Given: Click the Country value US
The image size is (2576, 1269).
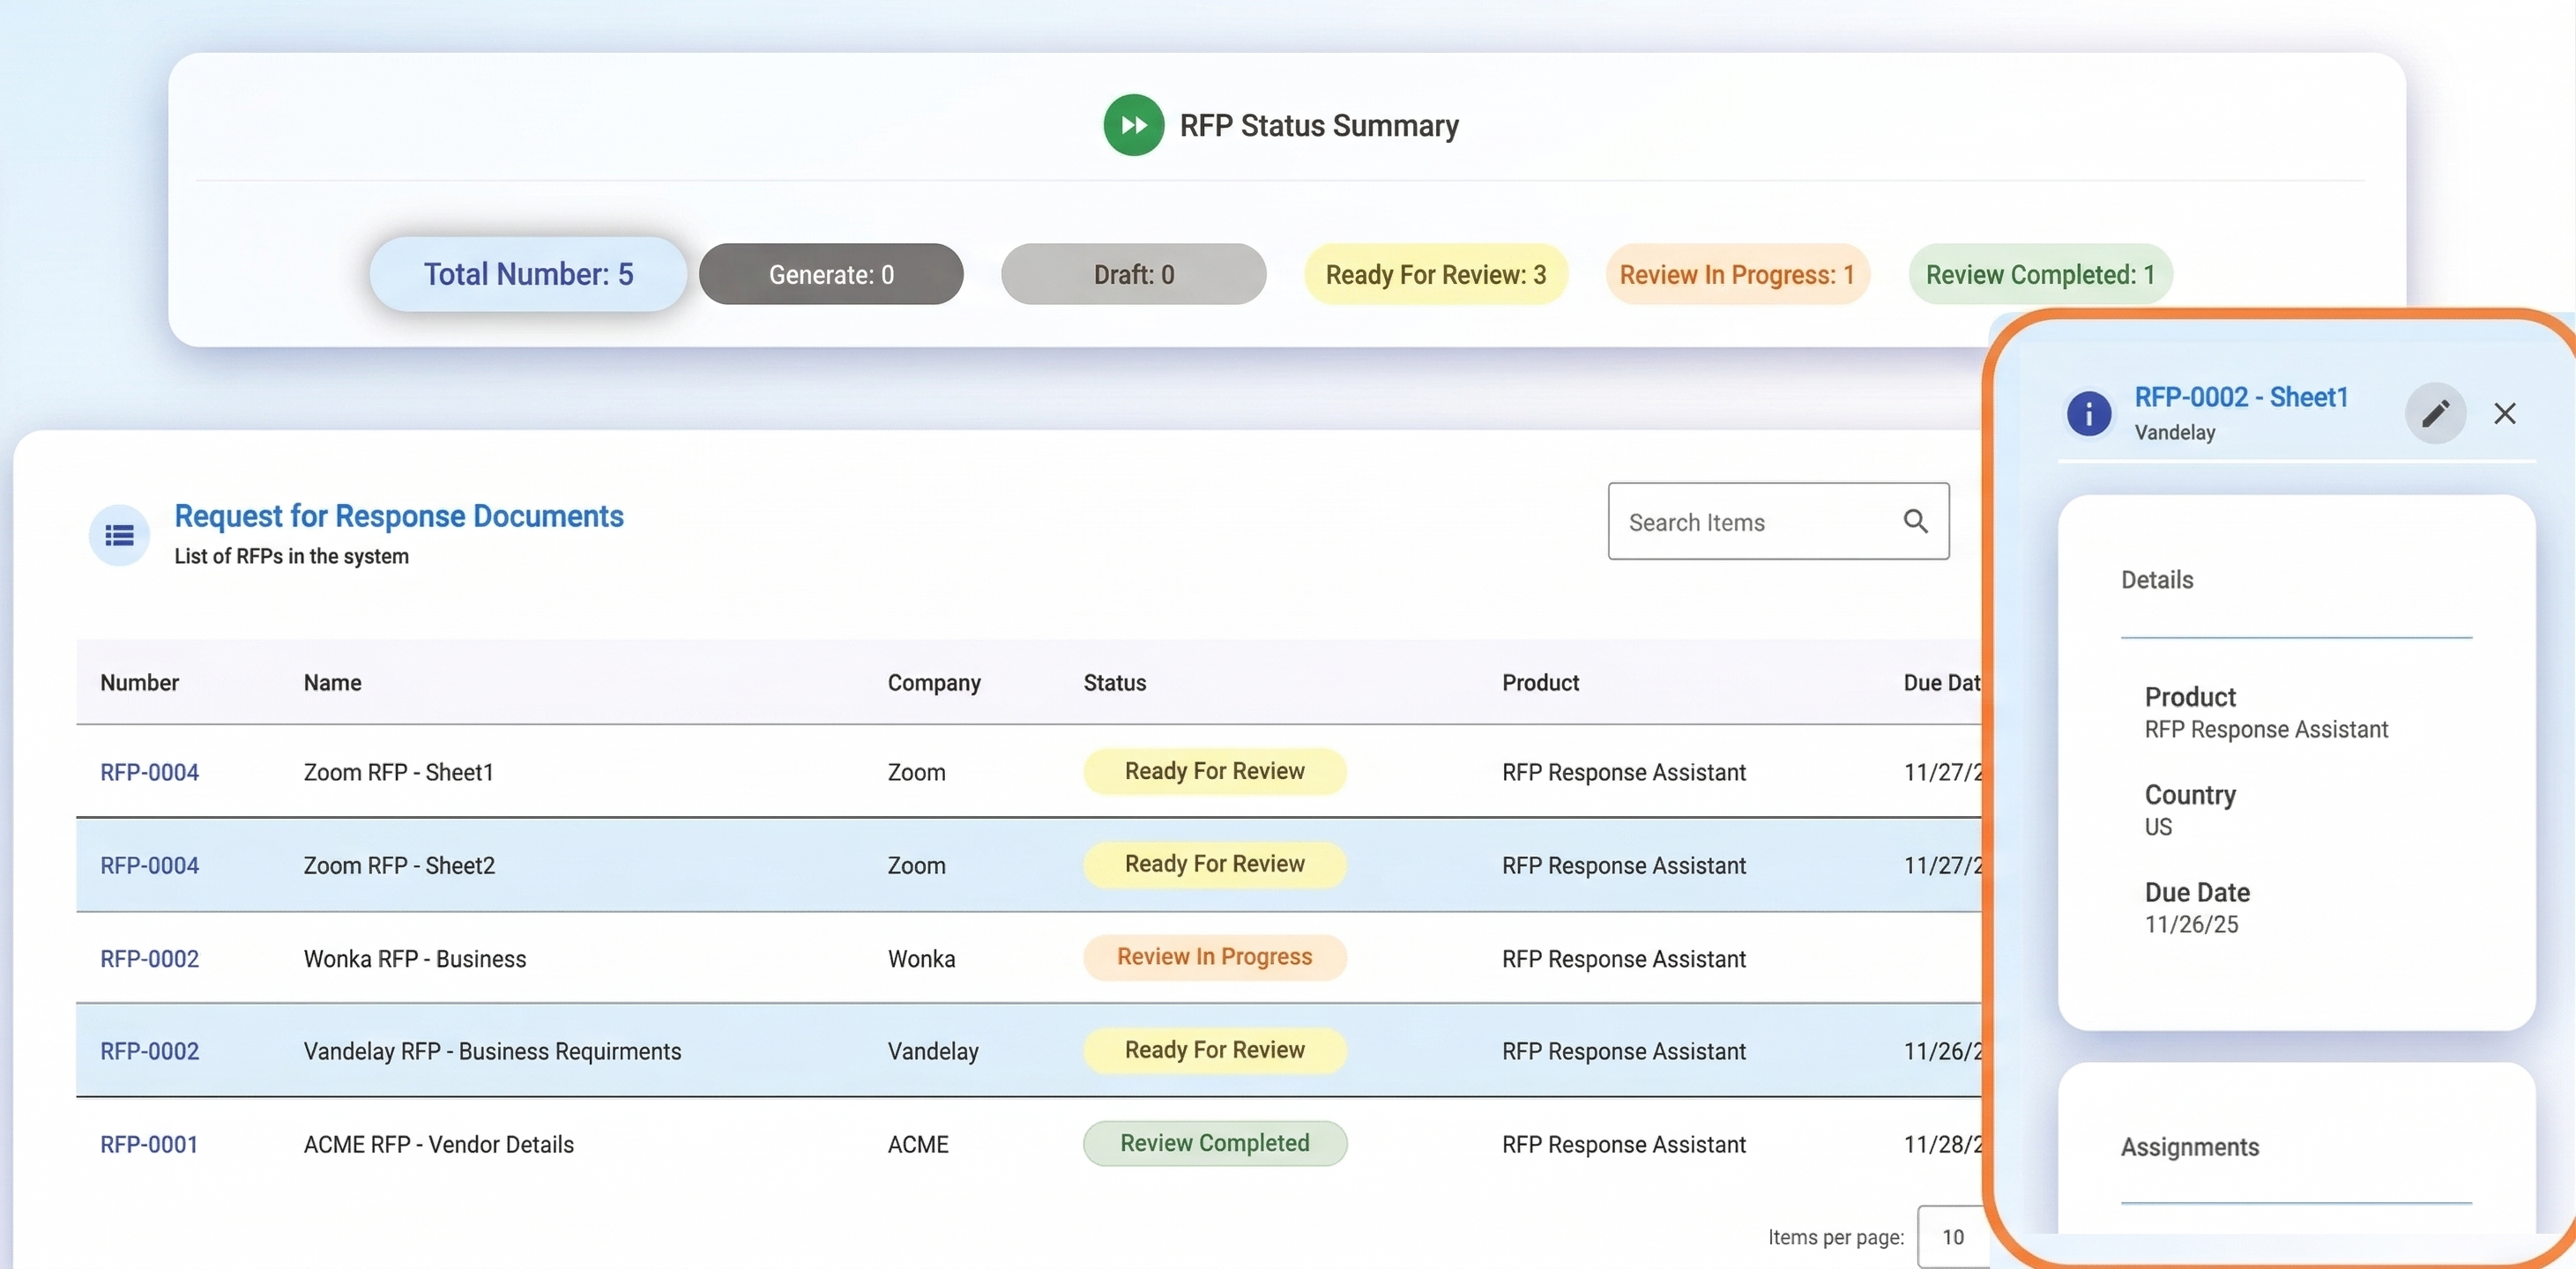Looking at the screenshot, I should point(2158,827).
